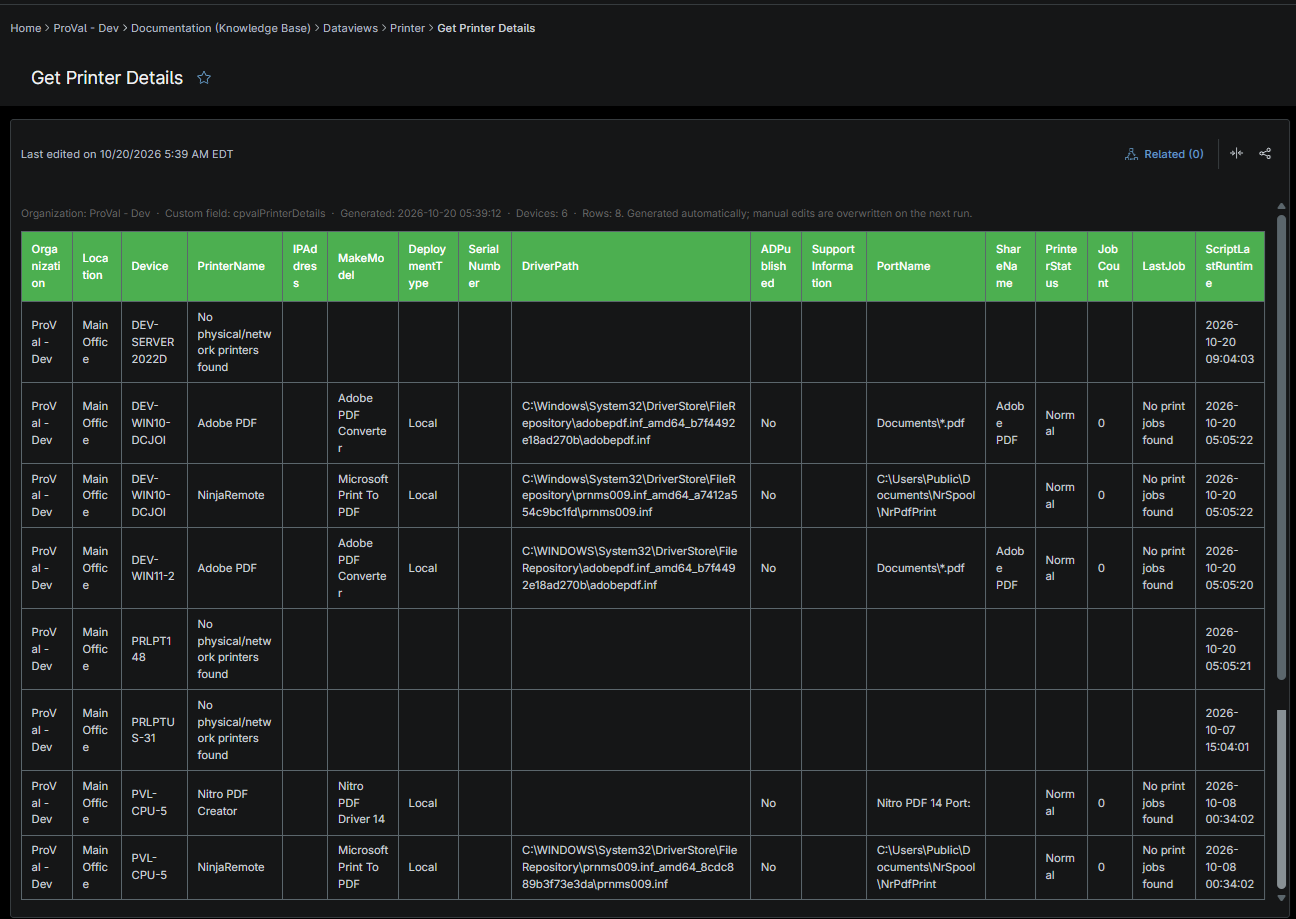This screenshot has height=919, width=1296.
Task: Click the share icon
Action: [1265, 154]
